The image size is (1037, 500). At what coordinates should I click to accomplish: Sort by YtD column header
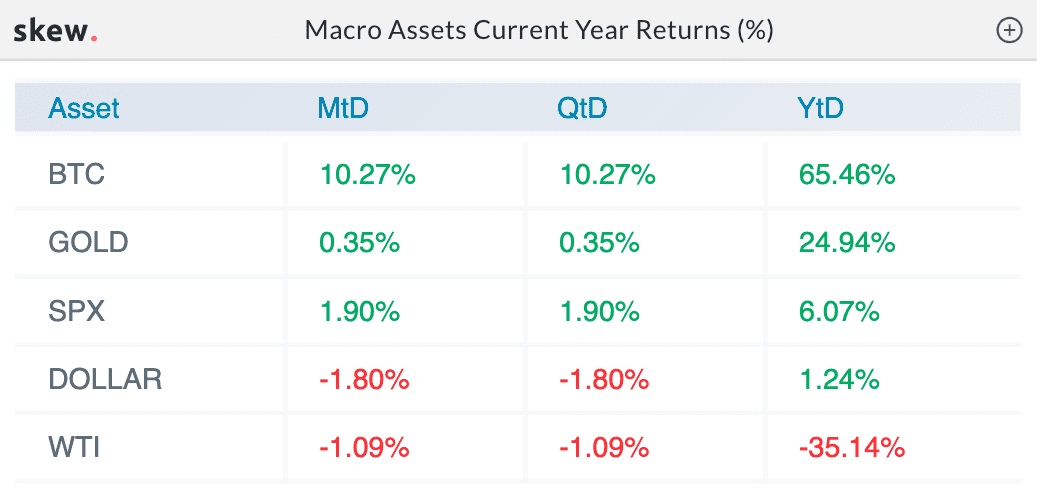(821, 108)
